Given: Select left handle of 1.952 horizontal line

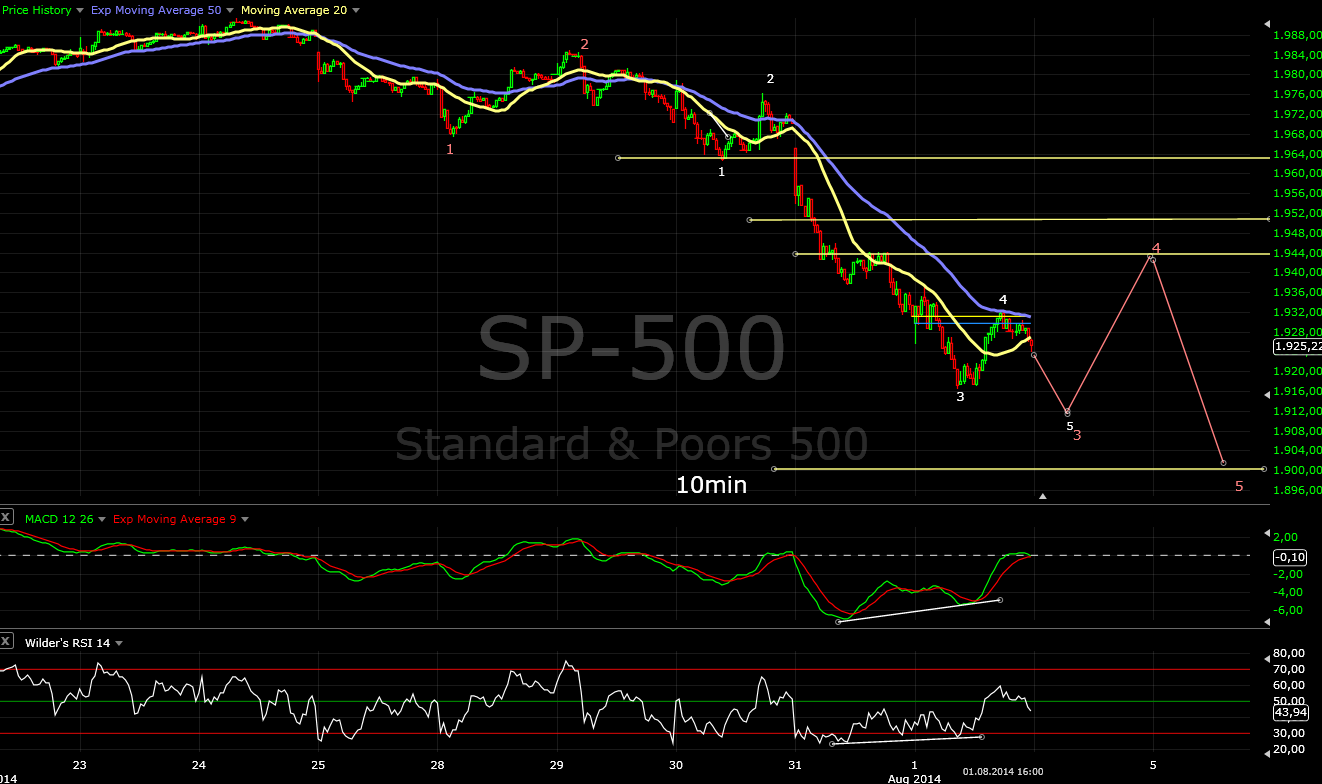Looking at the screenshot, I should click(749, 219).
